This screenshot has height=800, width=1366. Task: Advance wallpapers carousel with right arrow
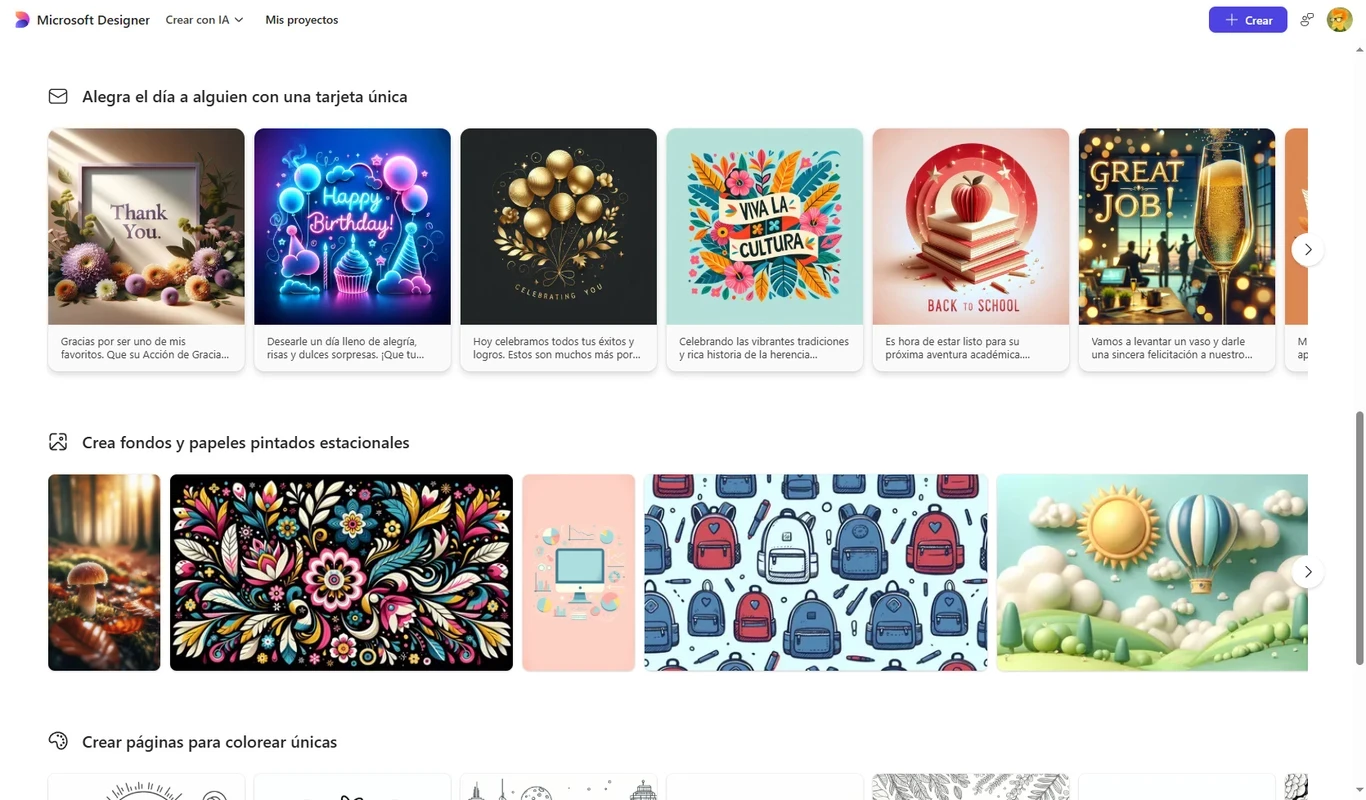click(1308, 572)
